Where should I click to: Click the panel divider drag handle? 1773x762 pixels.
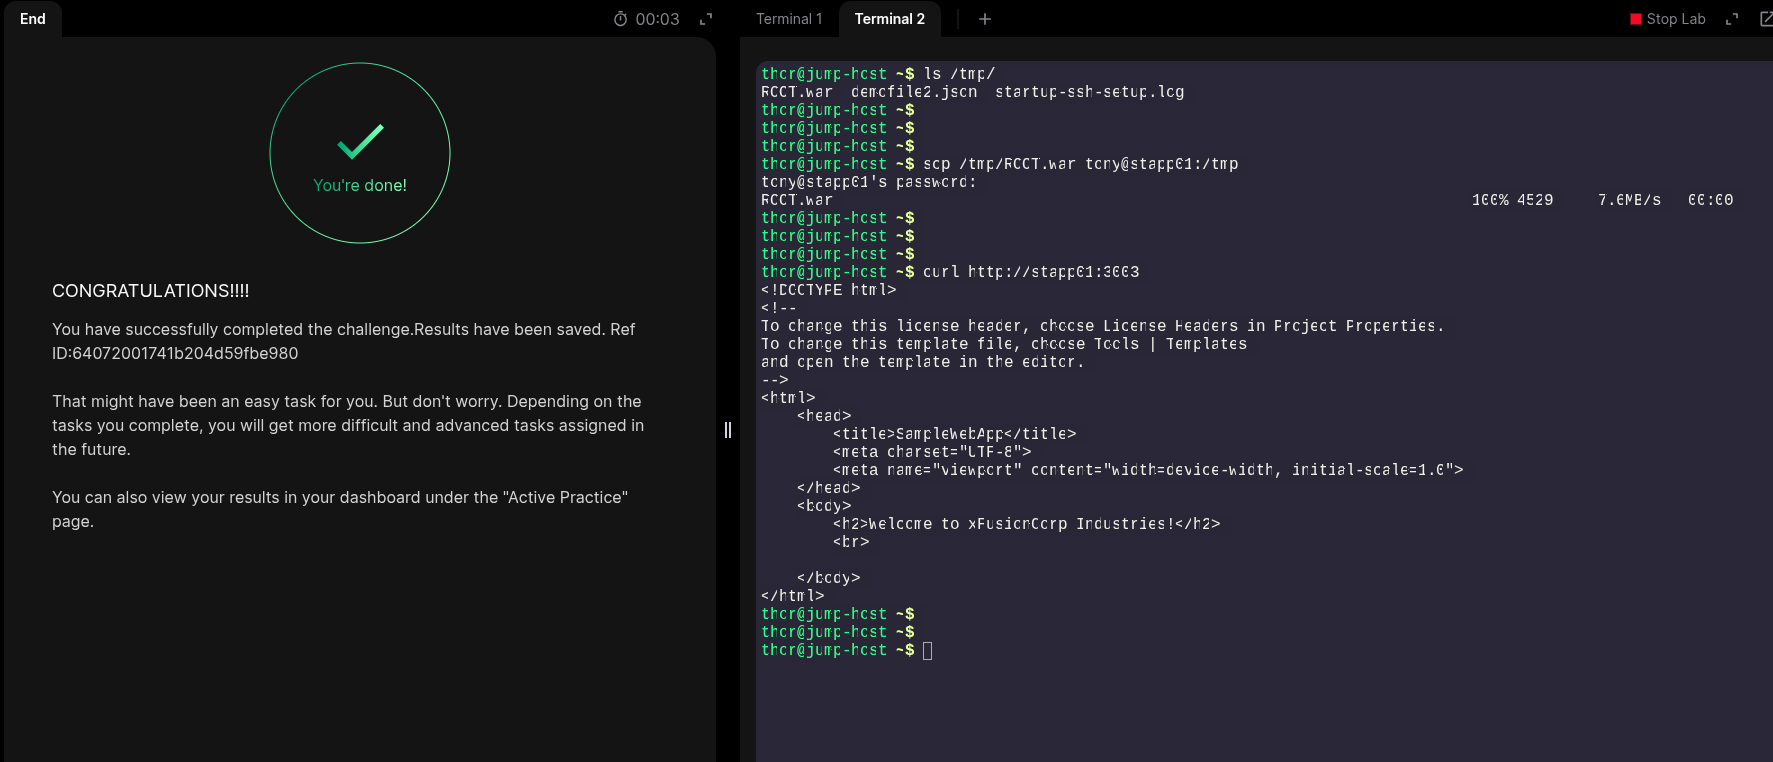pos(728,430)
